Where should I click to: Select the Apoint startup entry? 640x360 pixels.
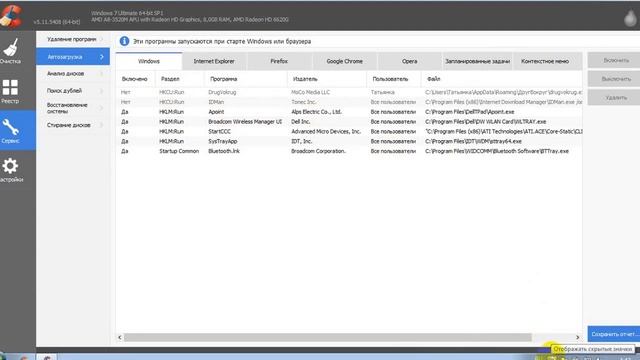[349, 112]
